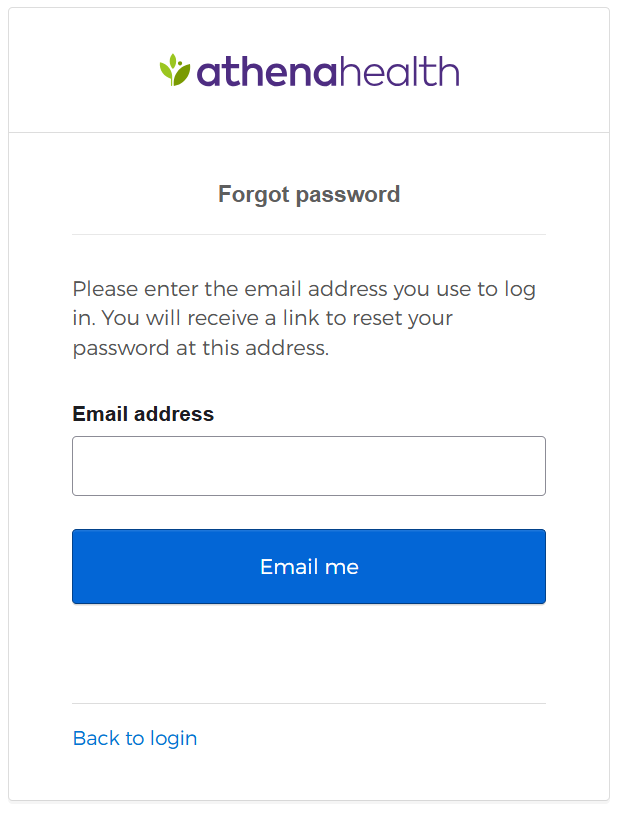This screenshot has width=624, height=814.
Task: Click the Forgot password heading
Action: pos(309,194)
